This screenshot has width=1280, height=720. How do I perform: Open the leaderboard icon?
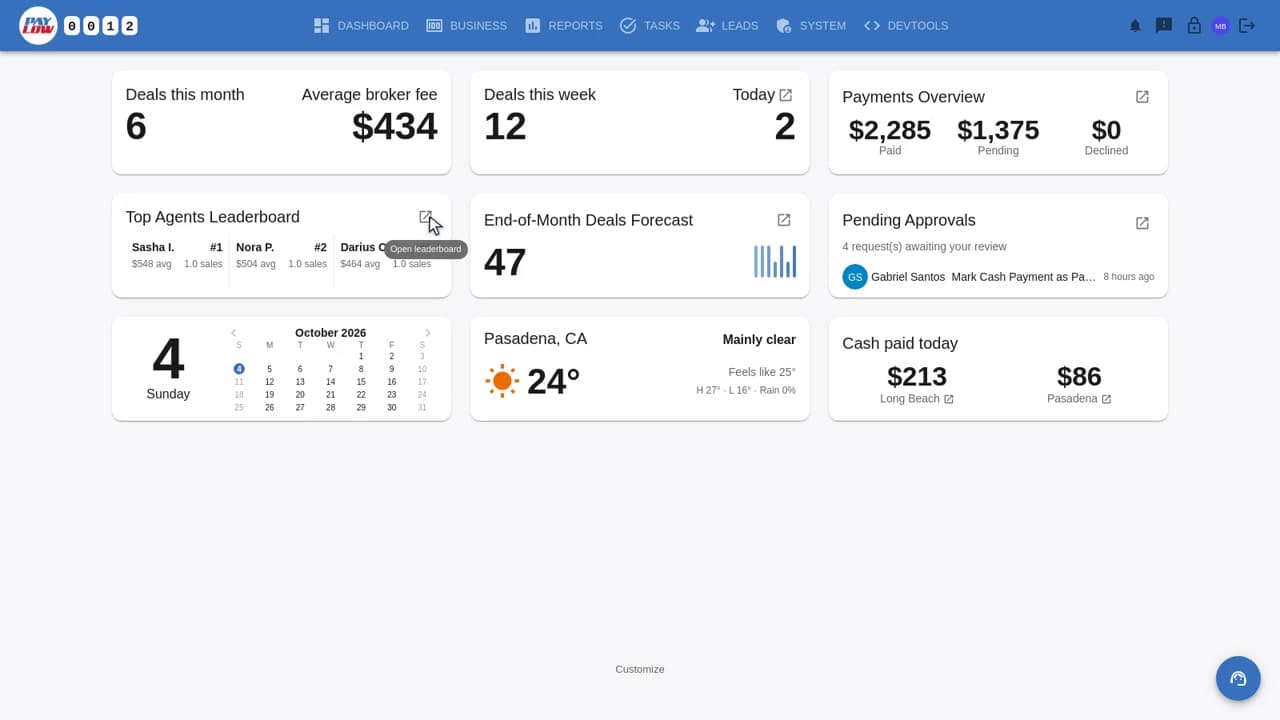point(426,217)
